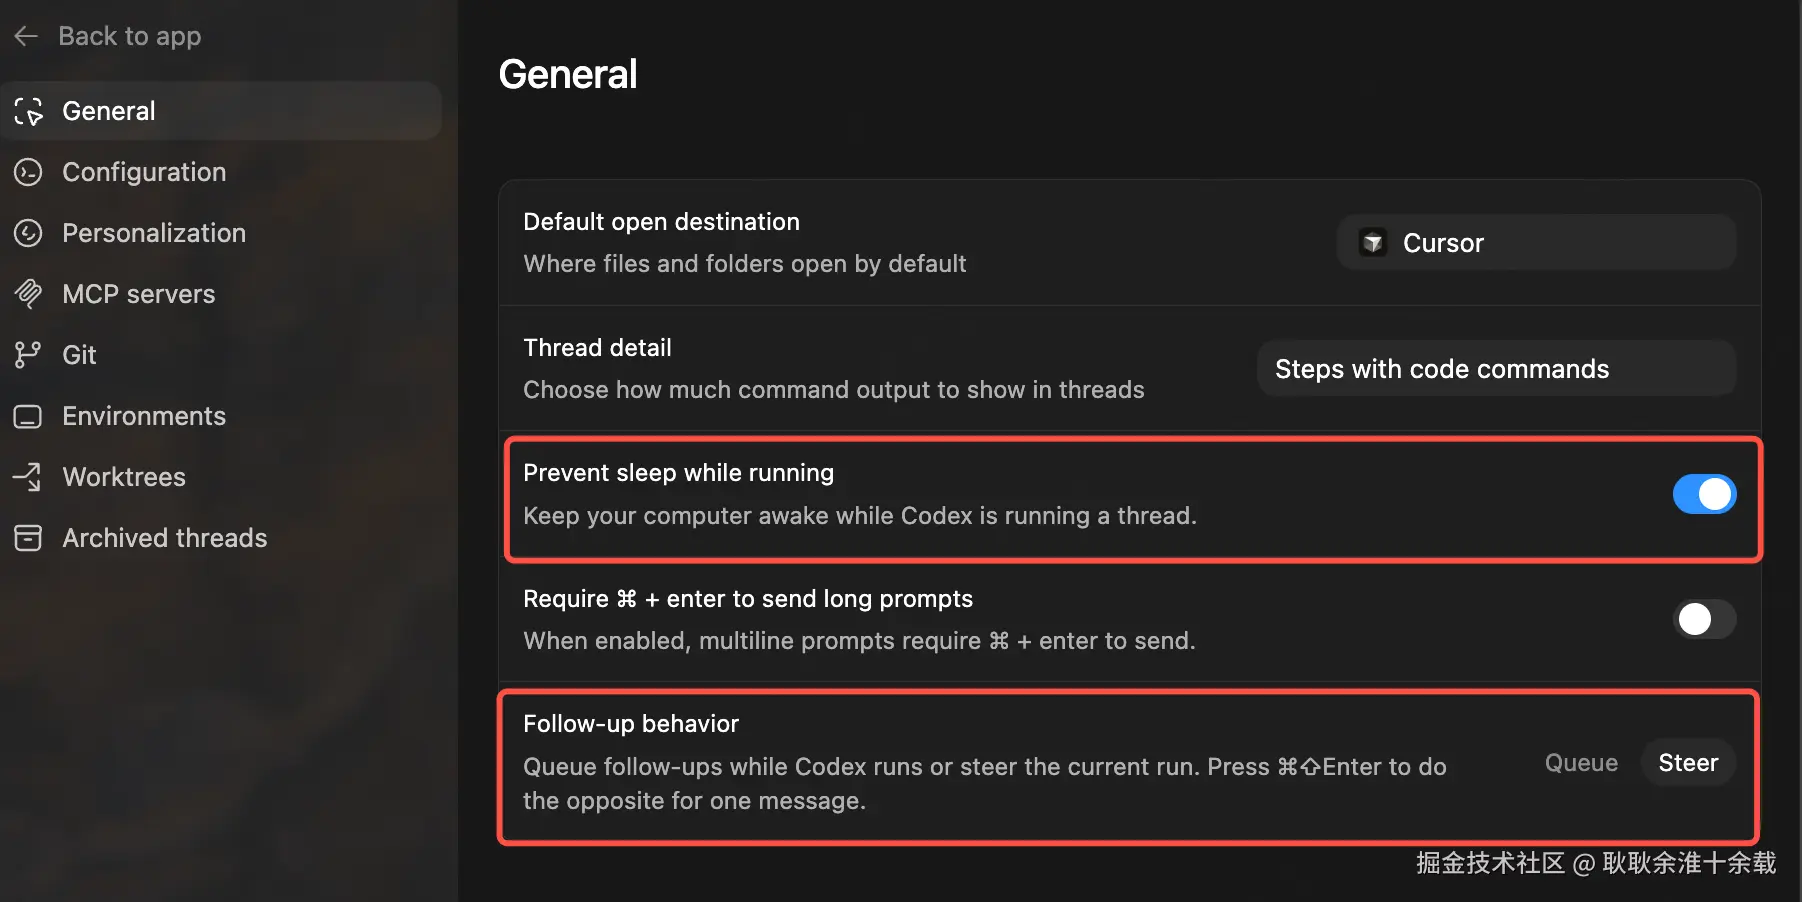Click the Cursor app icon in dropdown
1802x902 pixels.
(1373, 243)
